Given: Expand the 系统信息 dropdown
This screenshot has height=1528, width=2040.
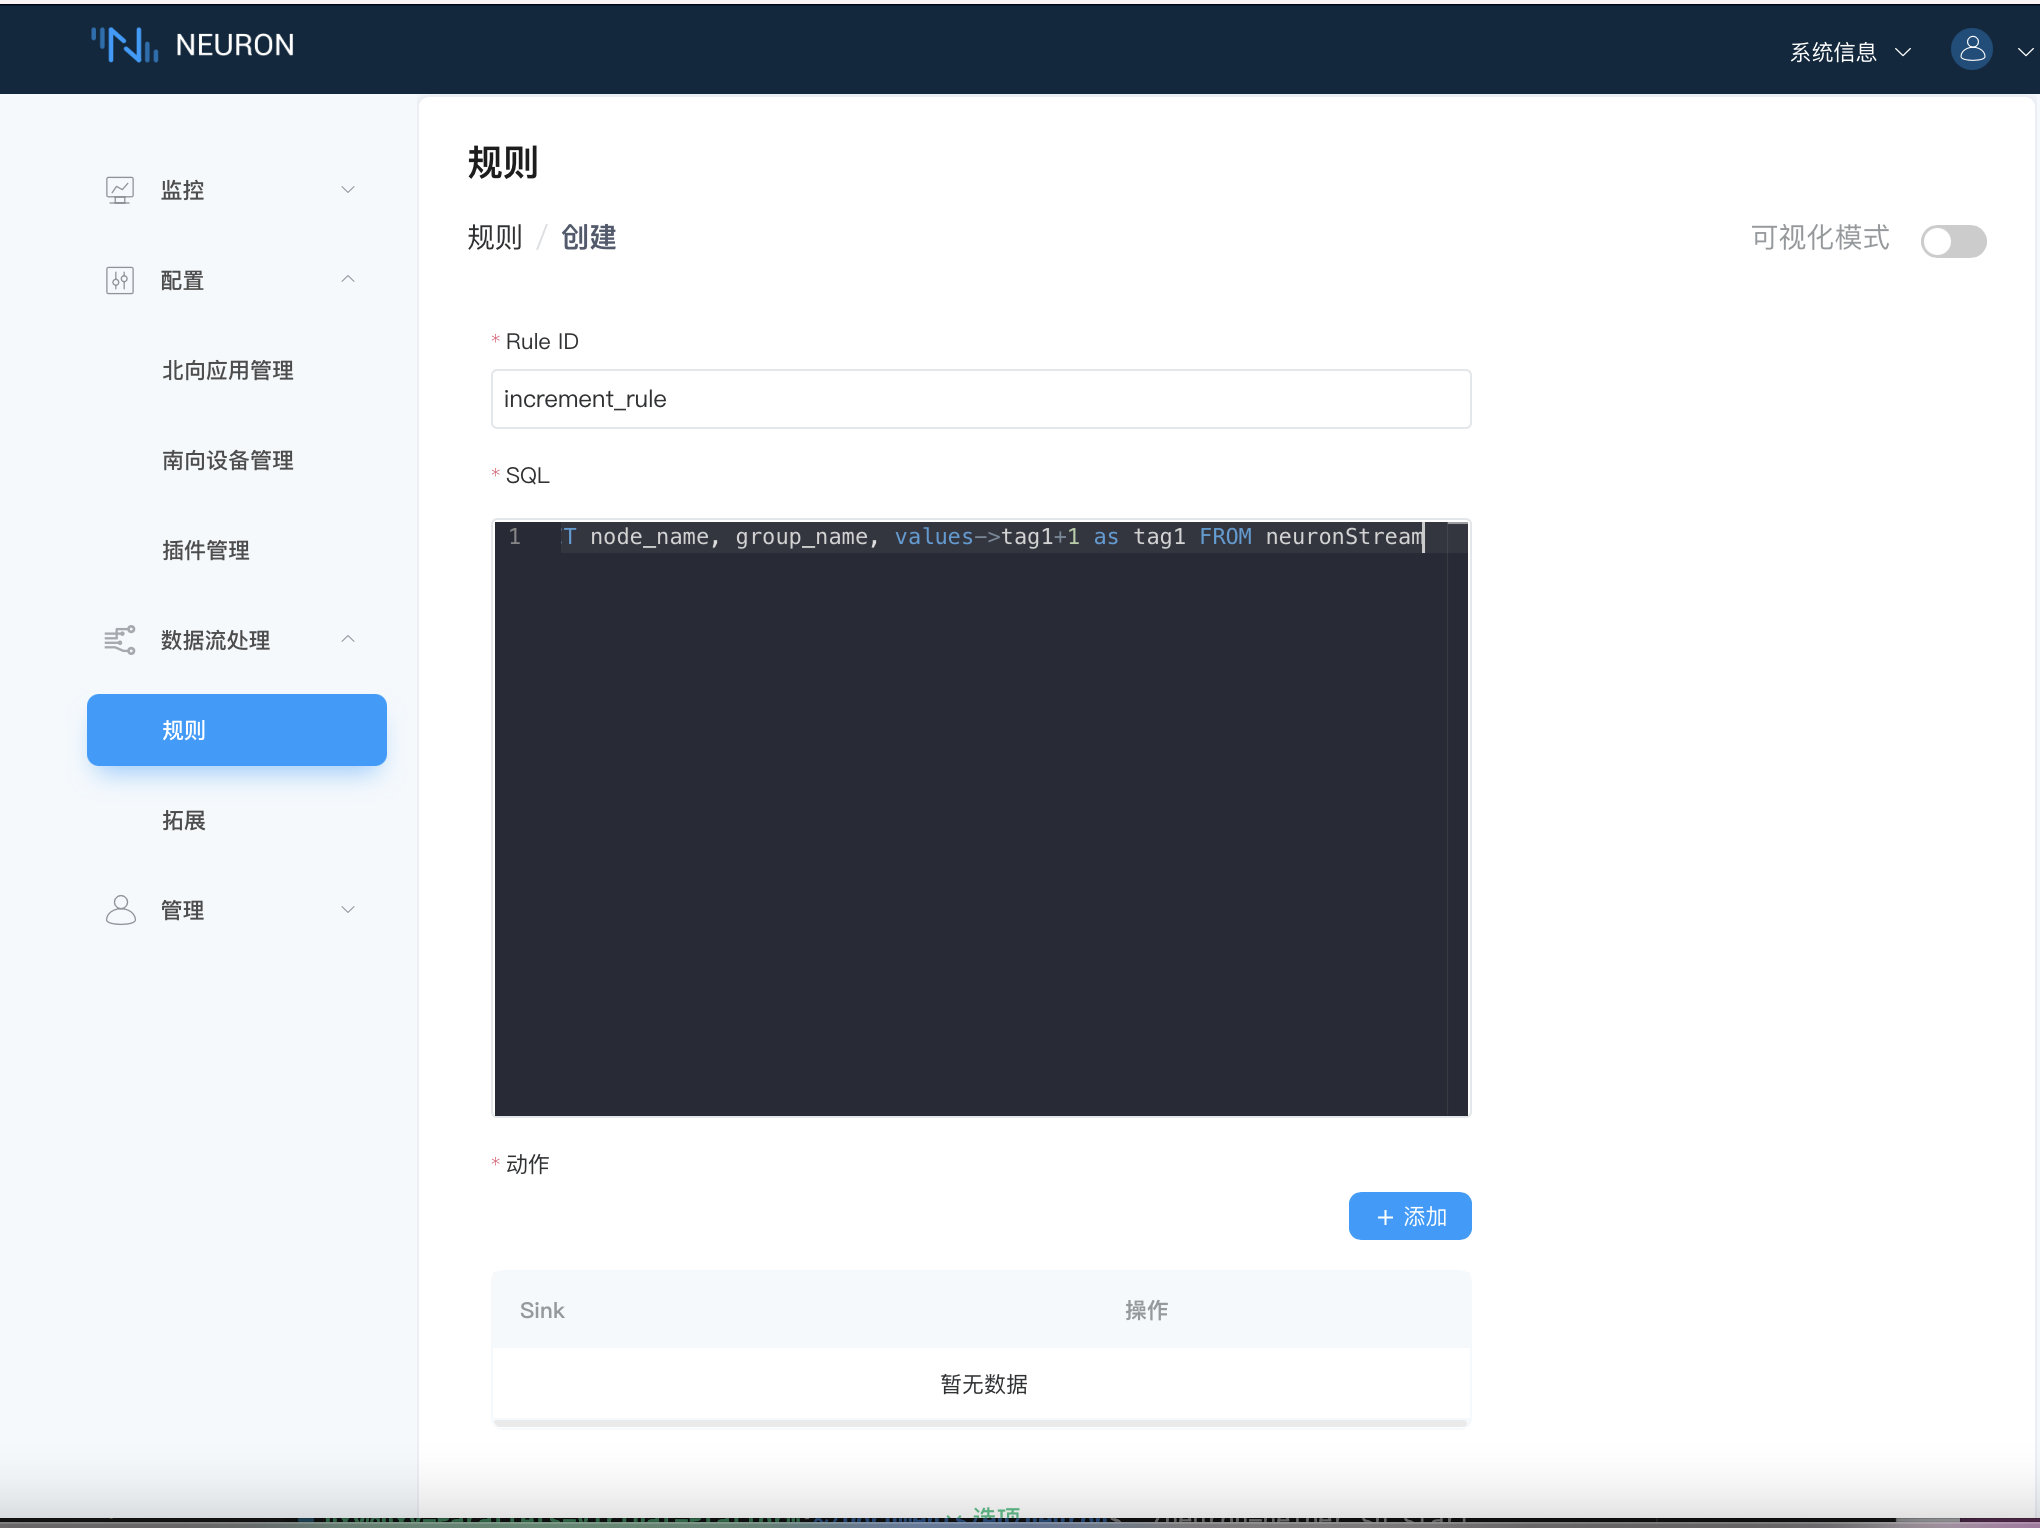Looking at the screenshot, I should 1850,52.
